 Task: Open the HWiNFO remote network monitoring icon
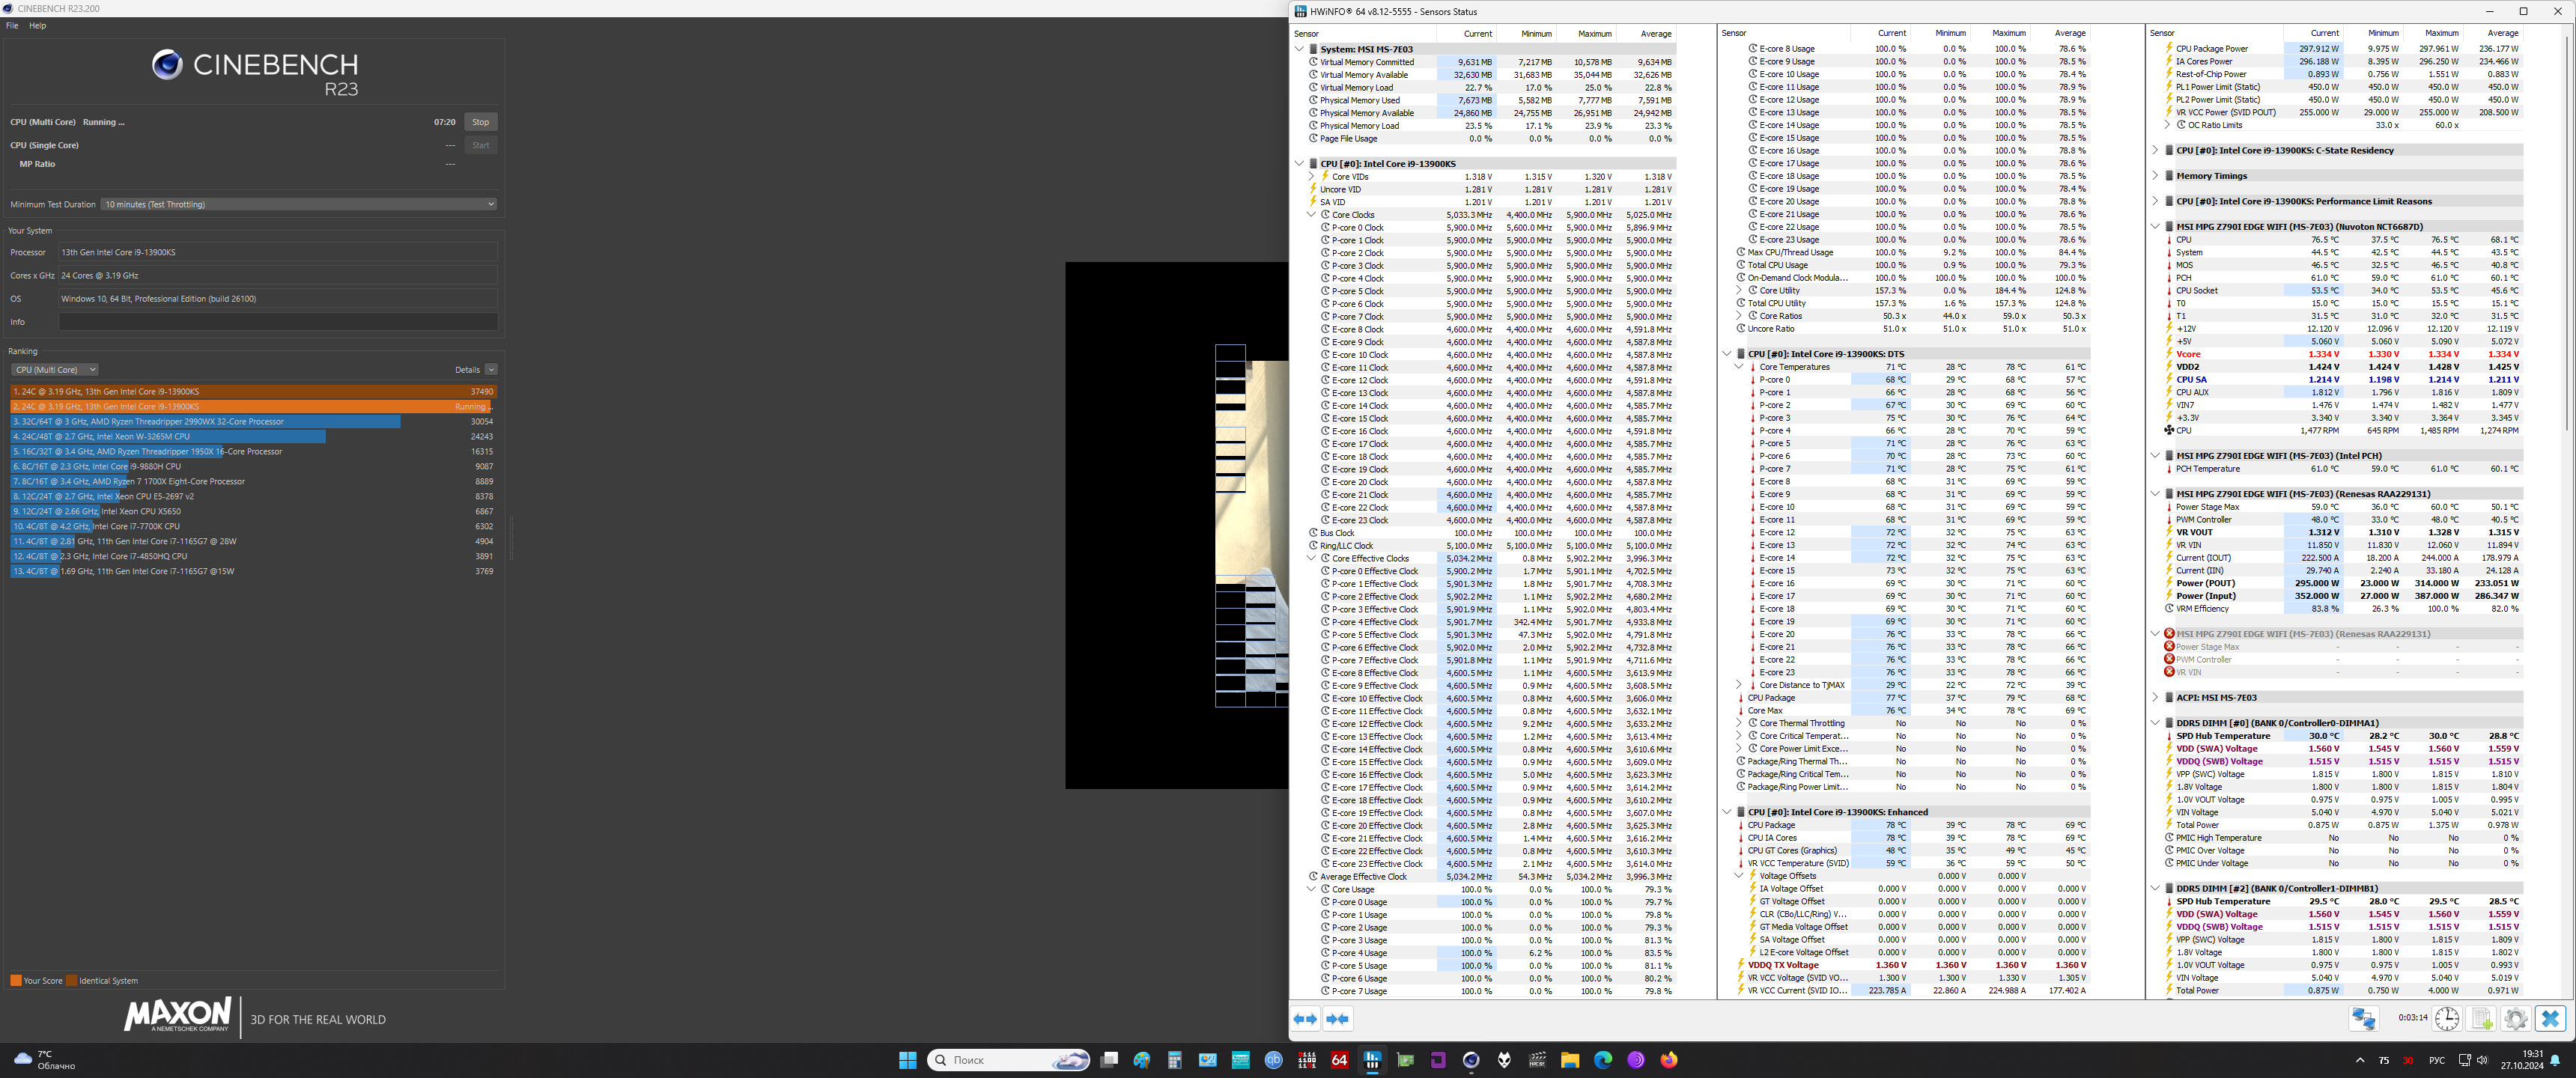tap(2364, 1018)
